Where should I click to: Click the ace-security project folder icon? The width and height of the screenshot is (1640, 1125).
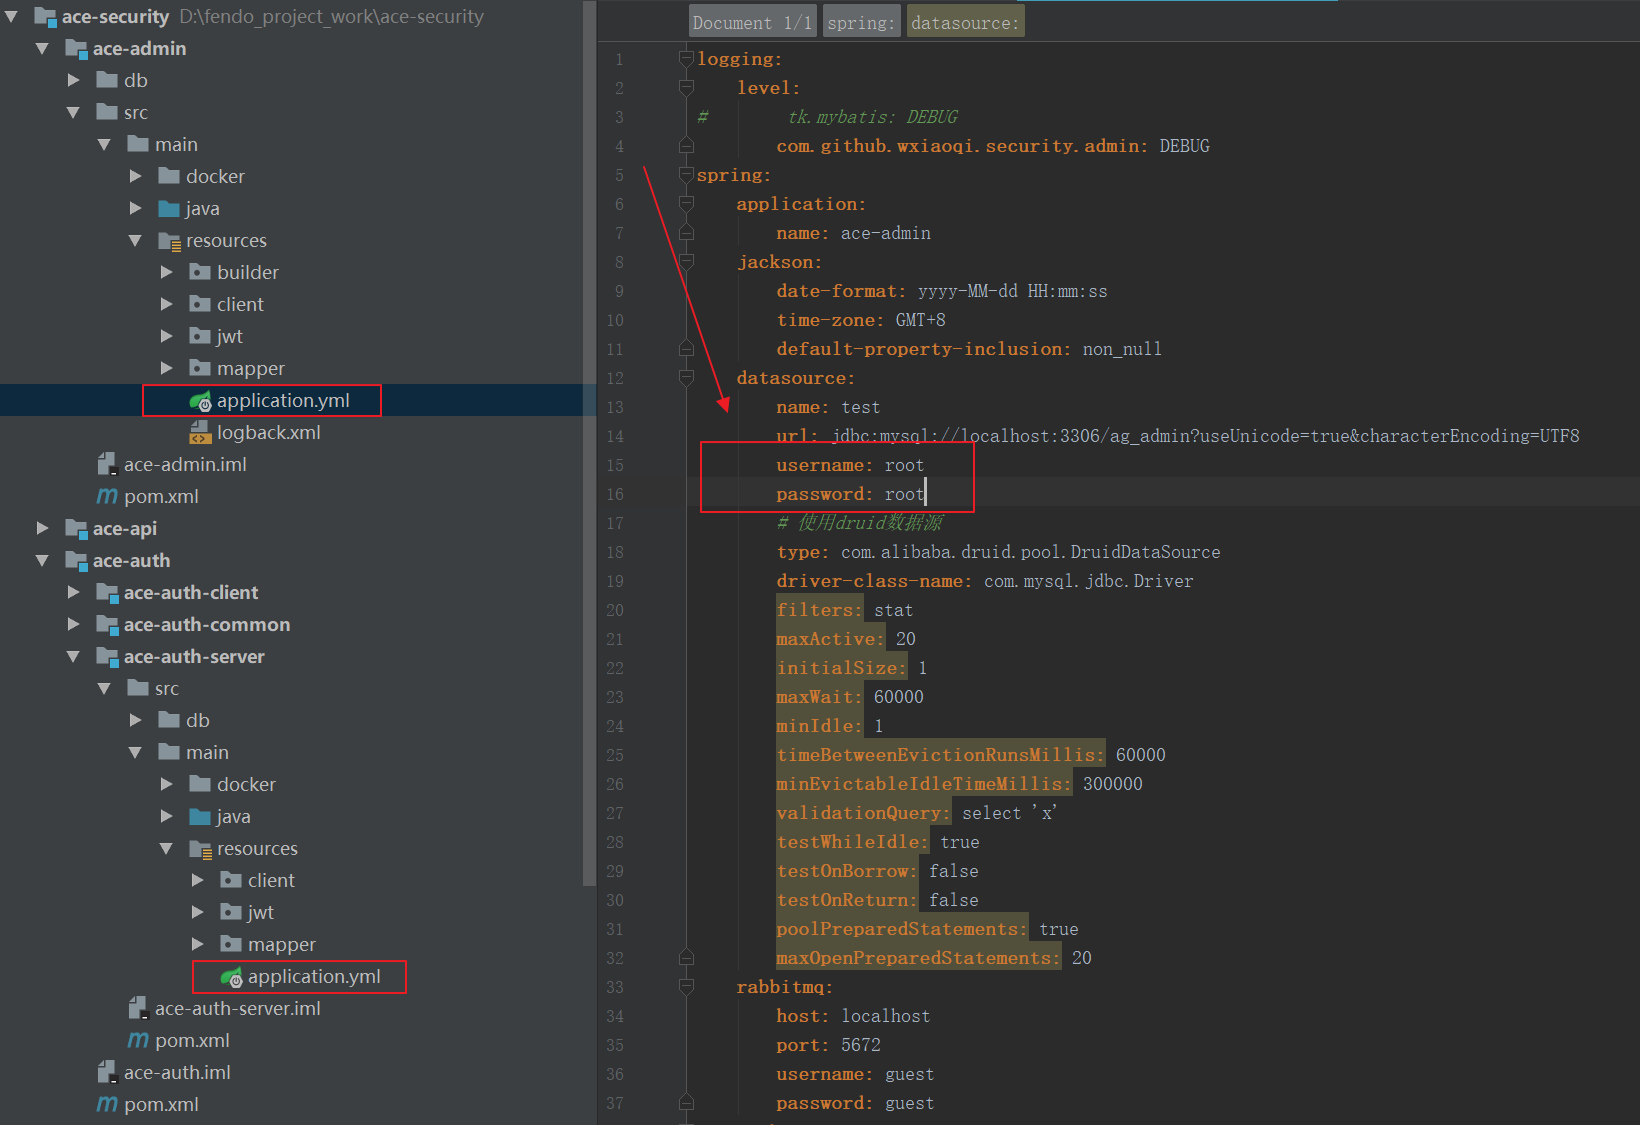pos(45,17)
